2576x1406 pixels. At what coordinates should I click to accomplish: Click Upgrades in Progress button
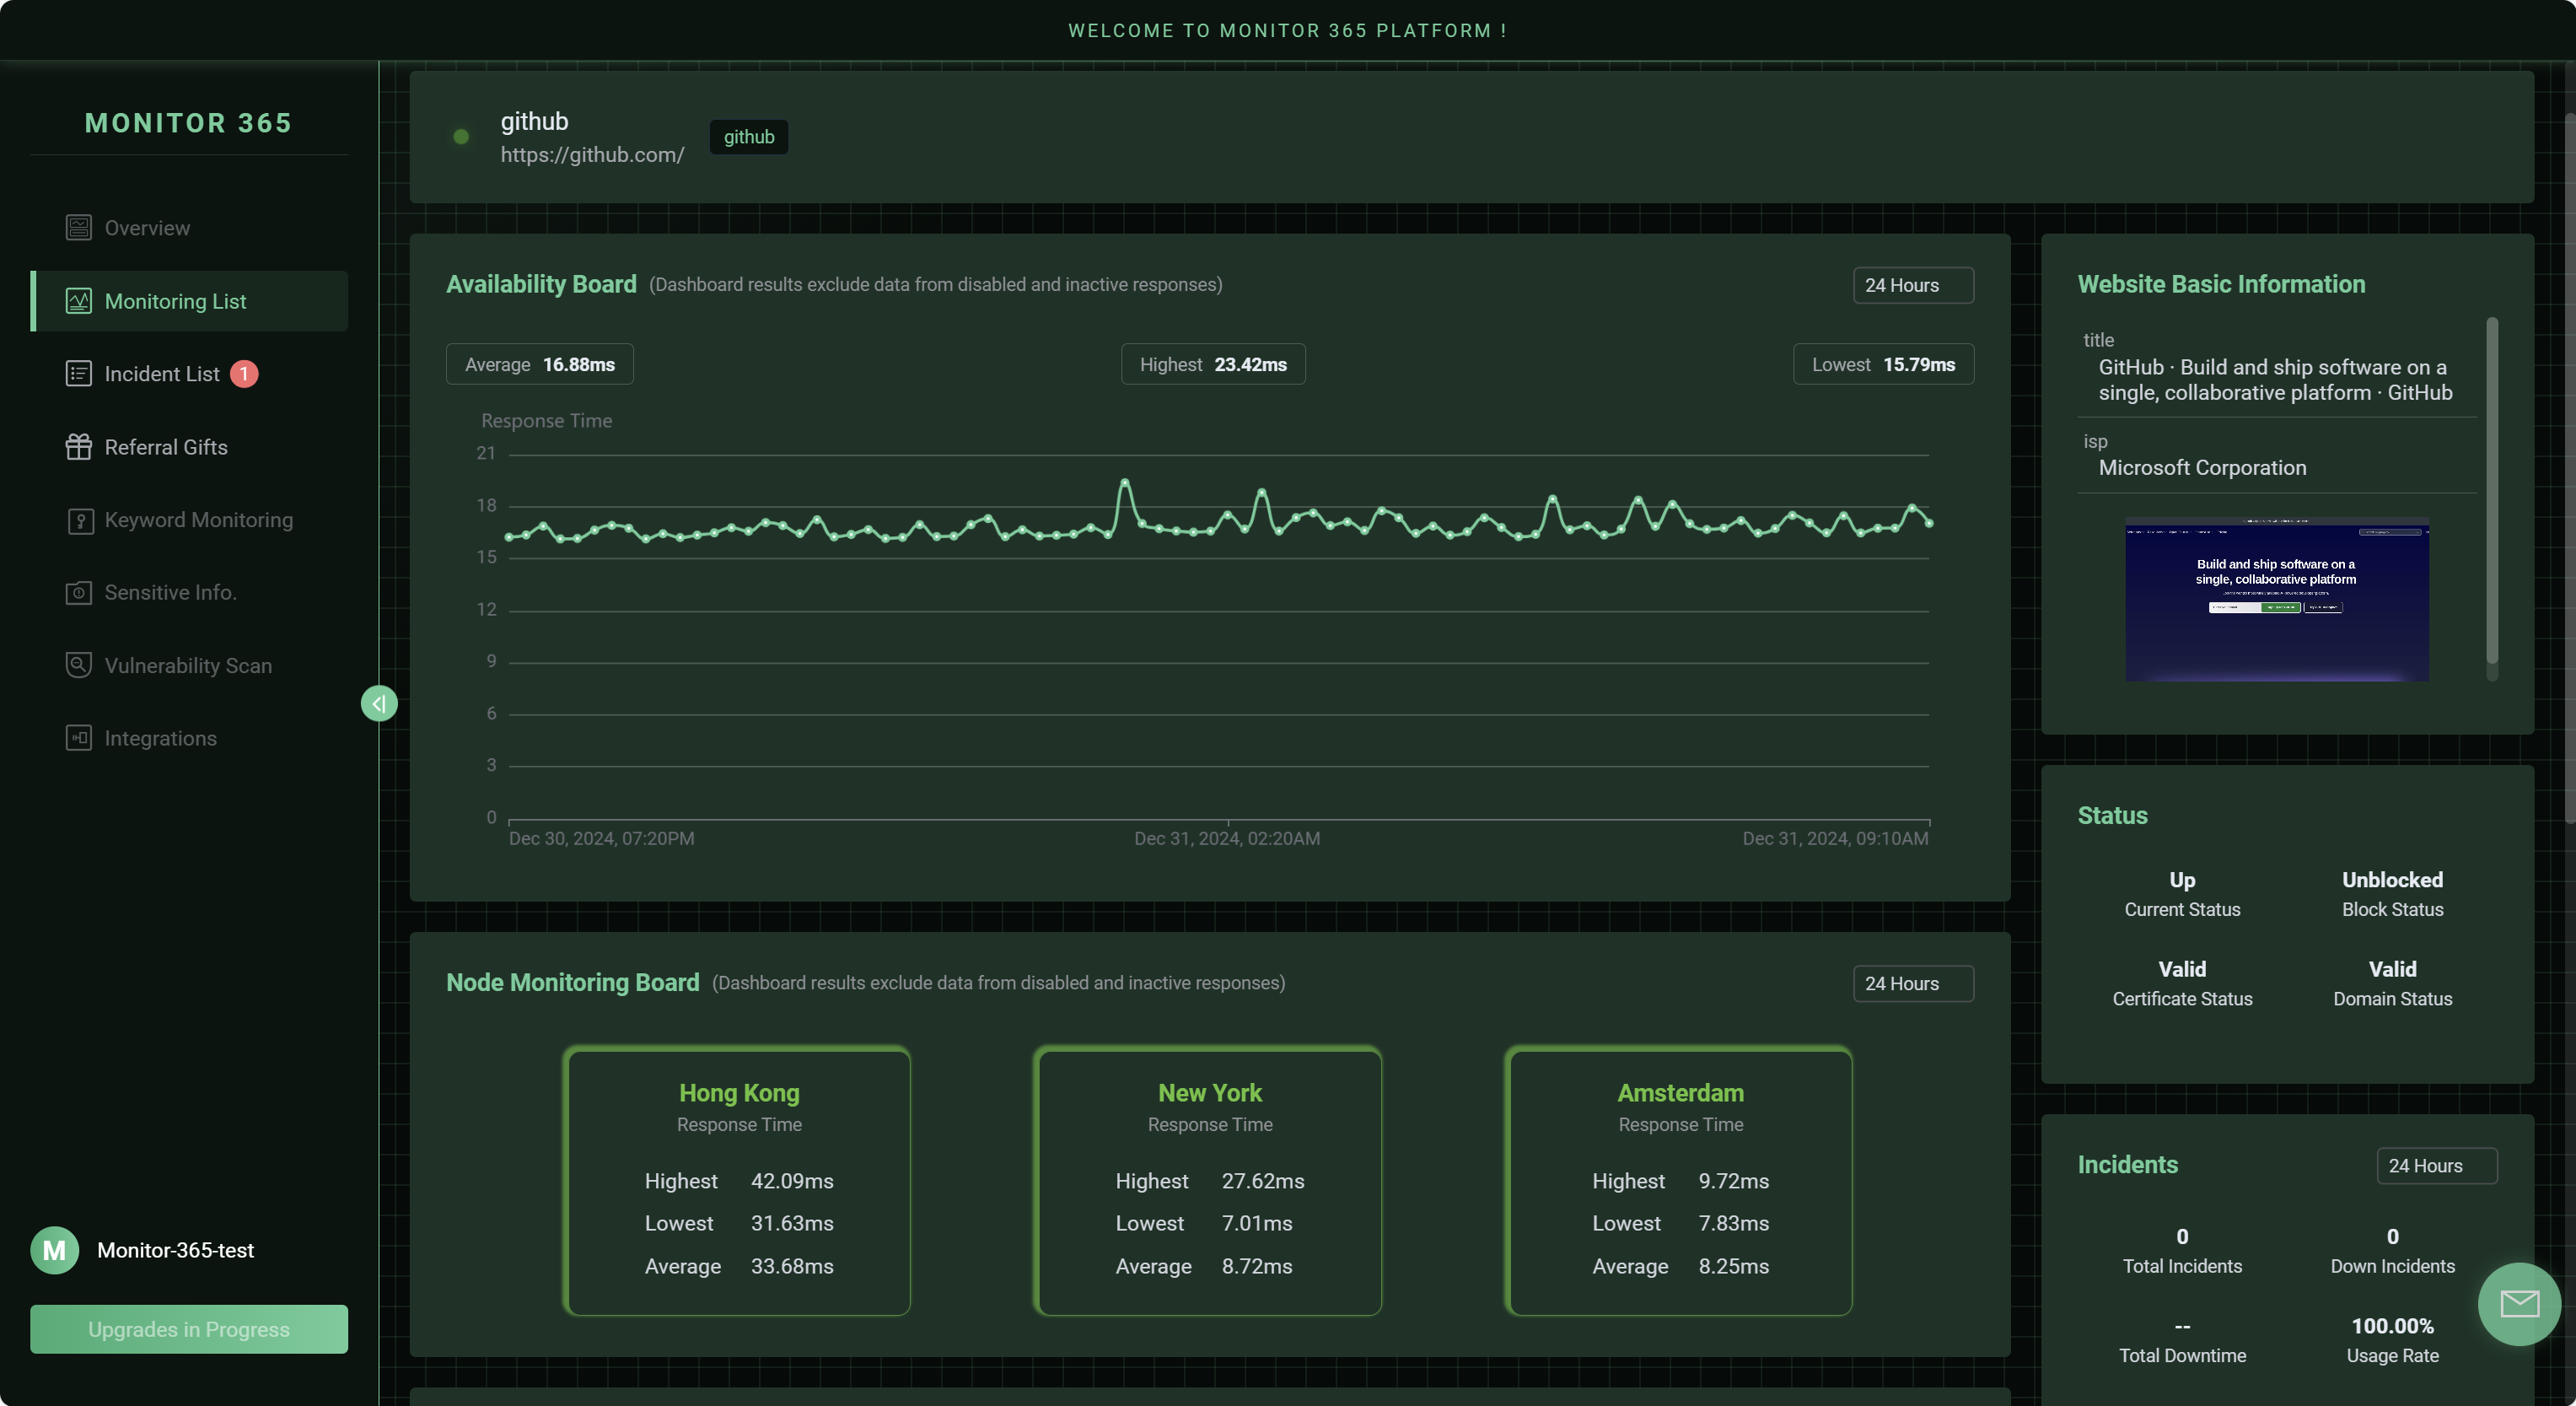pyautogui.click(x=189, y=1329)
